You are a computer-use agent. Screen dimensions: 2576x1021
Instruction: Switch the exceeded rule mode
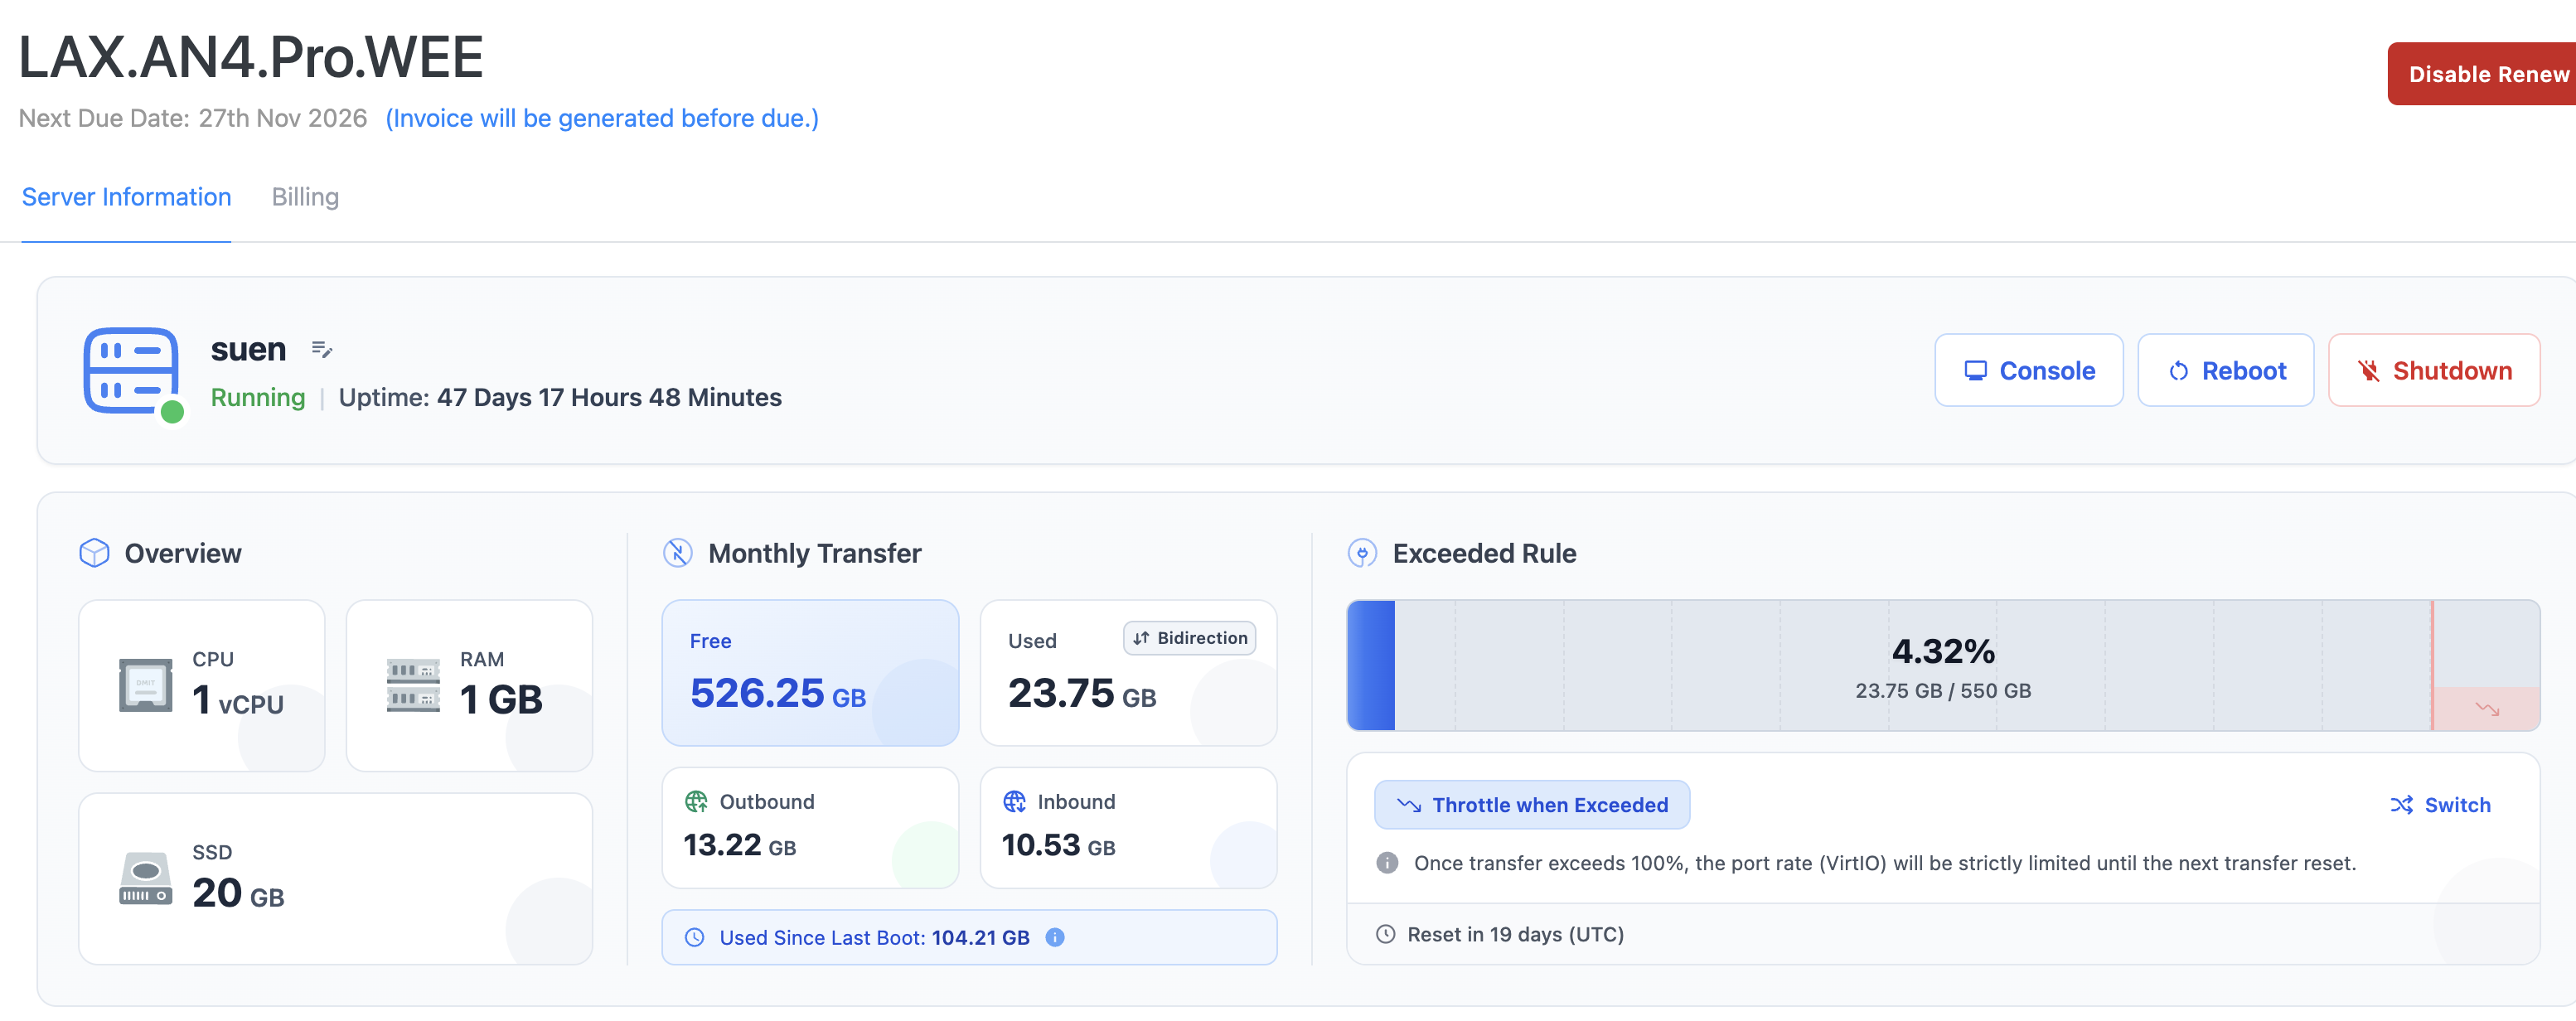2440,804
